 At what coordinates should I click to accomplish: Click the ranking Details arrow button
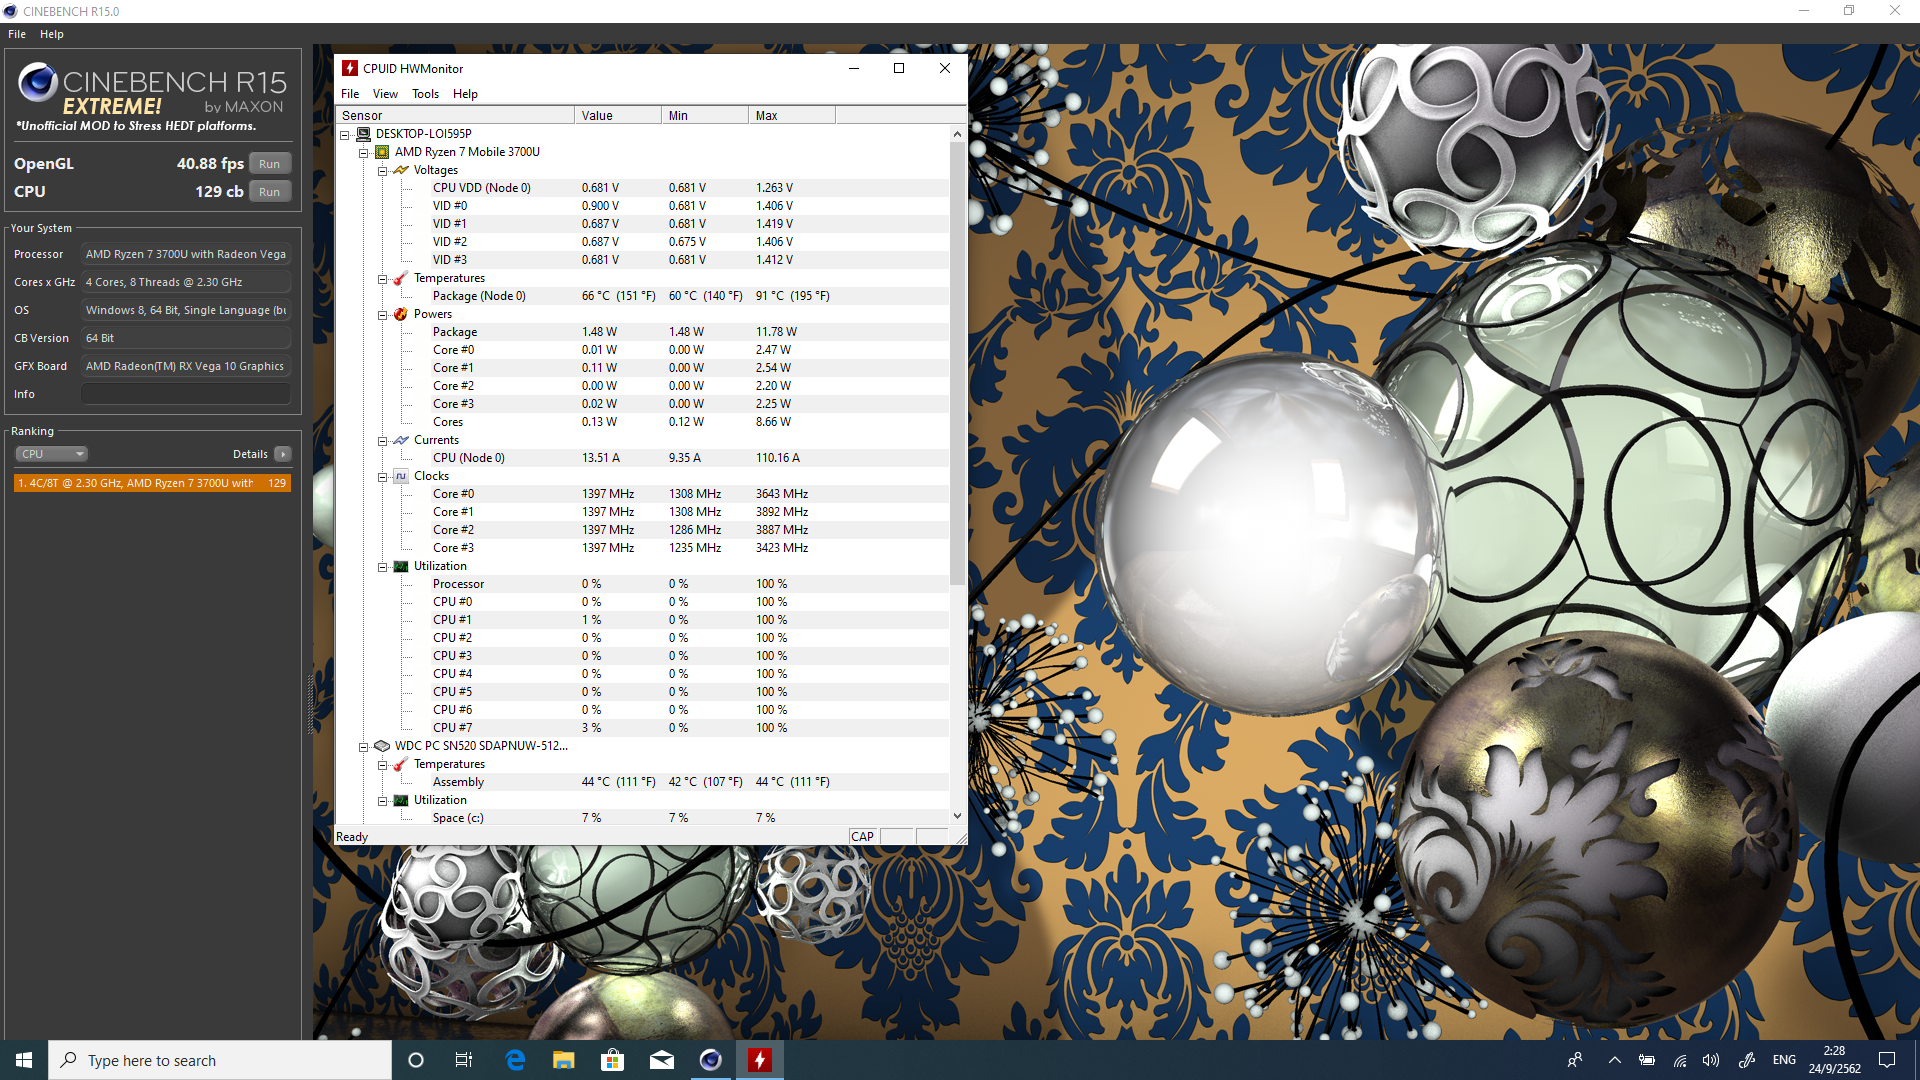283,454
